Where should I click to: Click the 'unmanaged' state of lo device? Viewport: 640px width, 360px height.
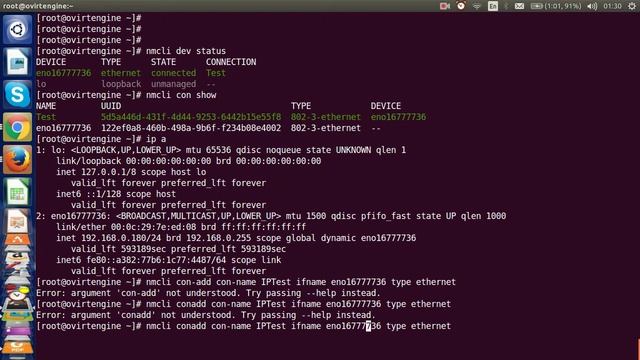(173, 84)
